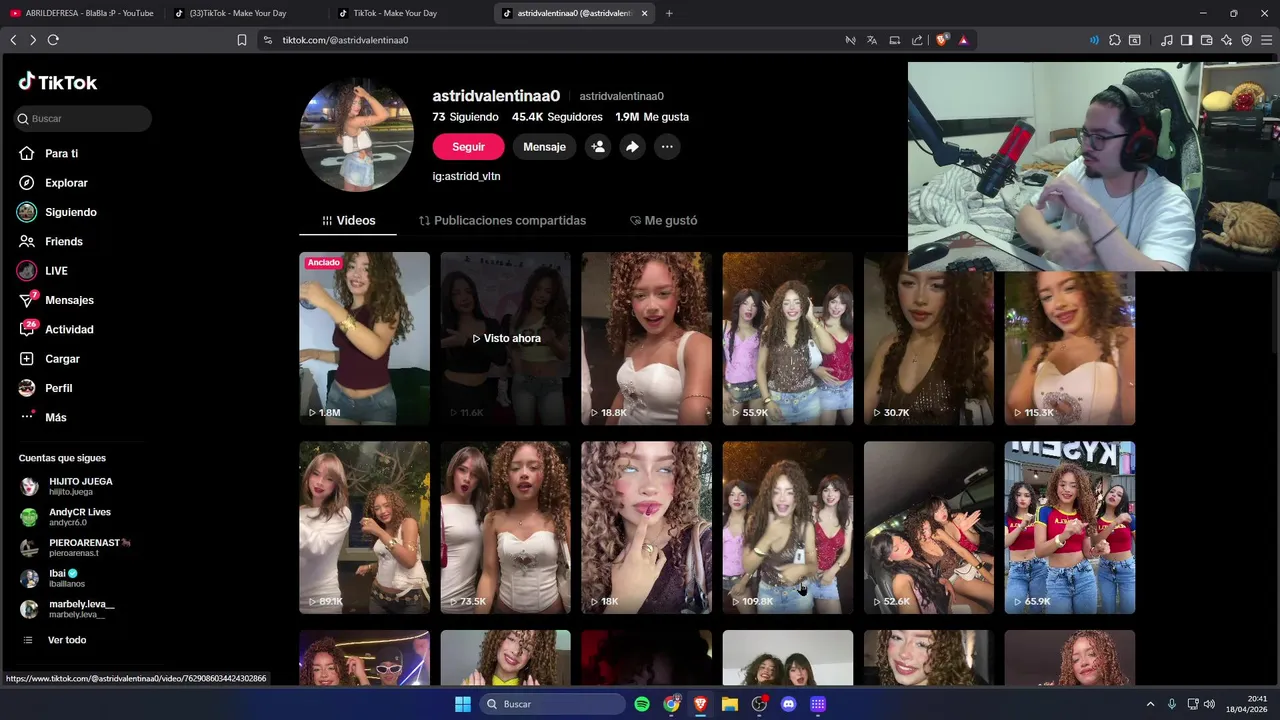
Task: Go back in browser history
Action: [x=13, y=40]
